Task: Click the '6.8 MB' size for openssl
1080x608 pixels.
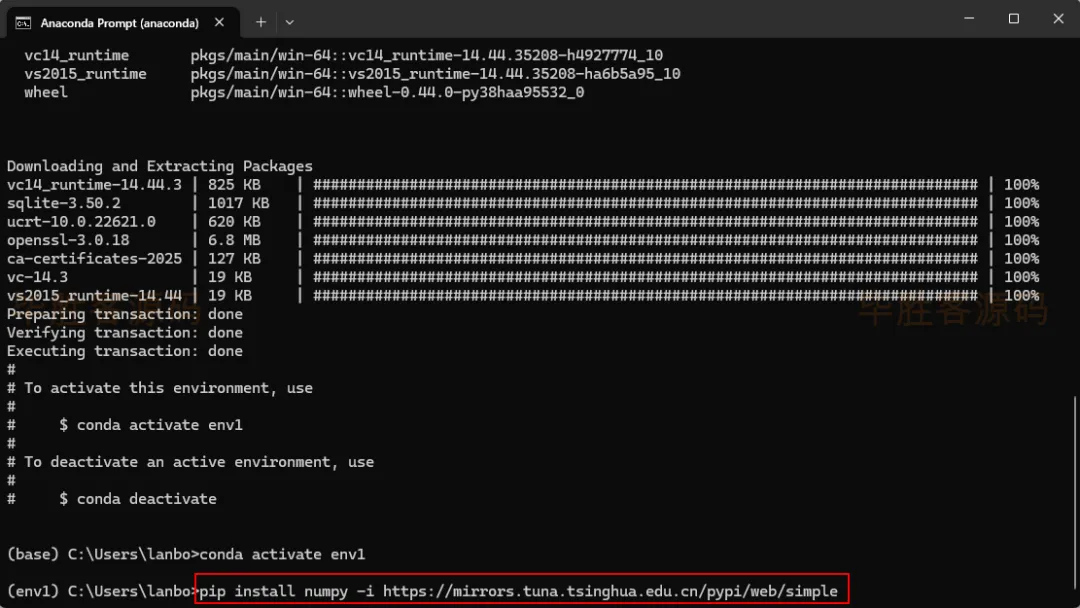Action: coord(234,240)
